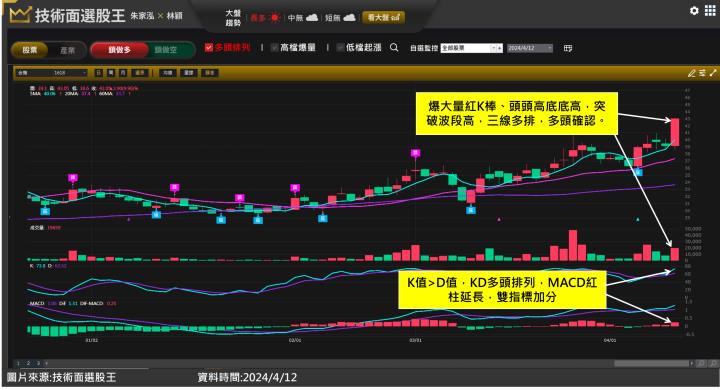Open the apps grid menu icon
Image resolution: width=720 pixels, height=390 pixels.
point(710,11)
